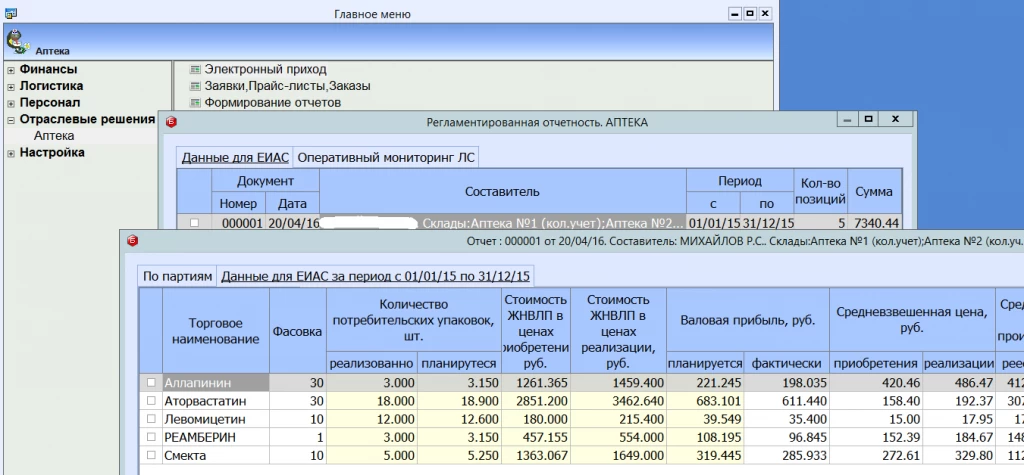Switch to the Оперативный мониторинг ЛС tab
This screenshot has width=1024, height=475.
tap(386, 157)
